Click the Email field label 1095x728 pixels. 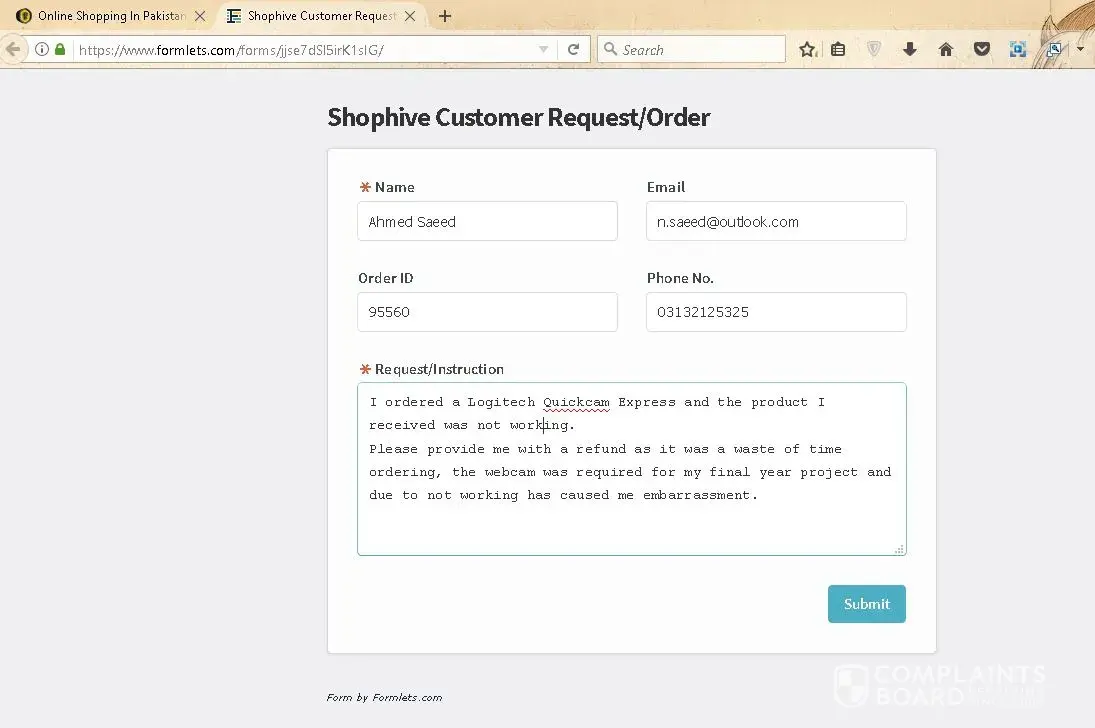tap(666, 187)
